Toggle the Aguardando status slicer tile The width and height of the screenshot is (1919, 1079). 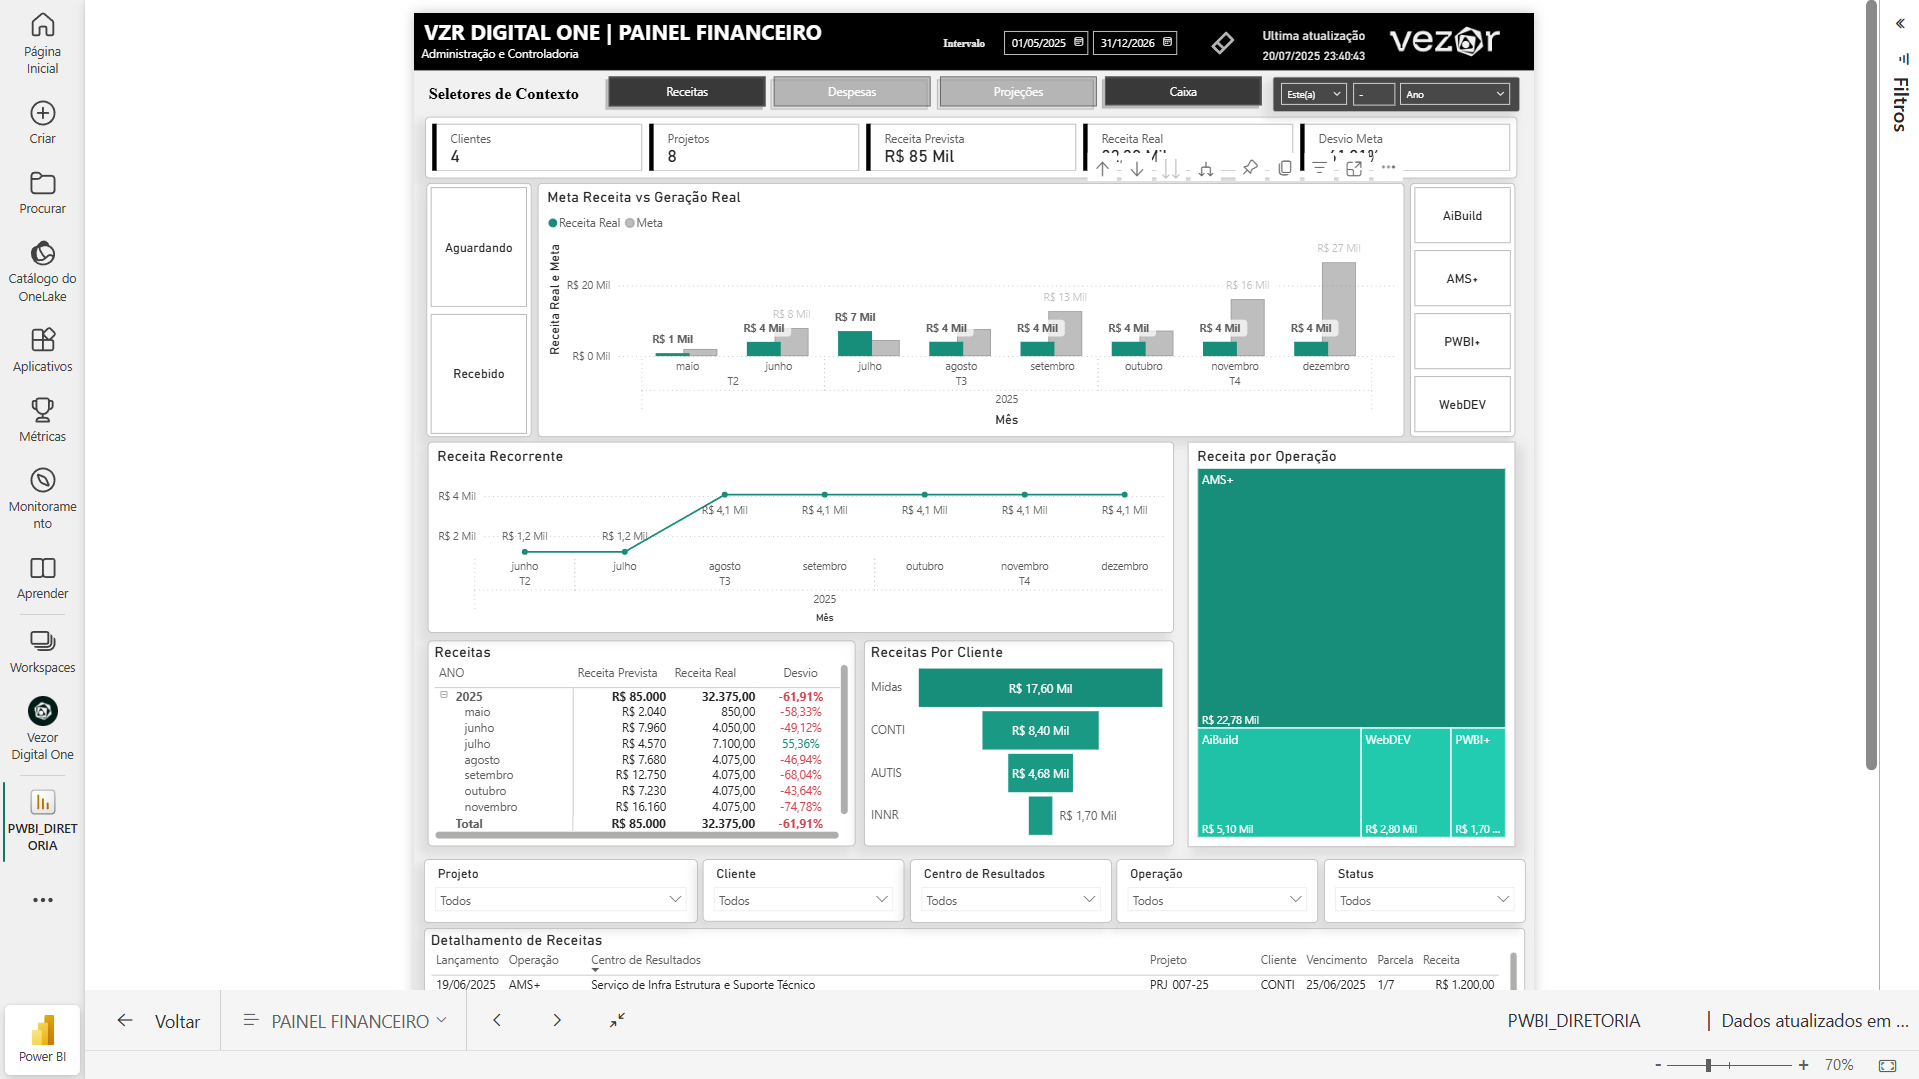point(478,247)
